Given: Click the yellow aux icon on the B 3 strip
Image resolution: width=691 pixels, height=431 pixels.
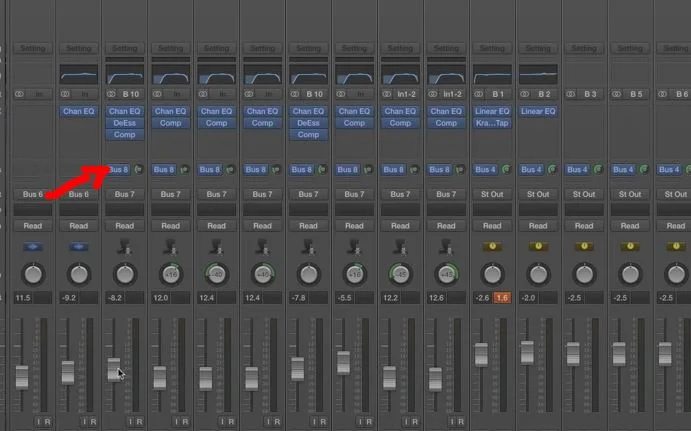Looking at the screenshot, I should 584,246.
